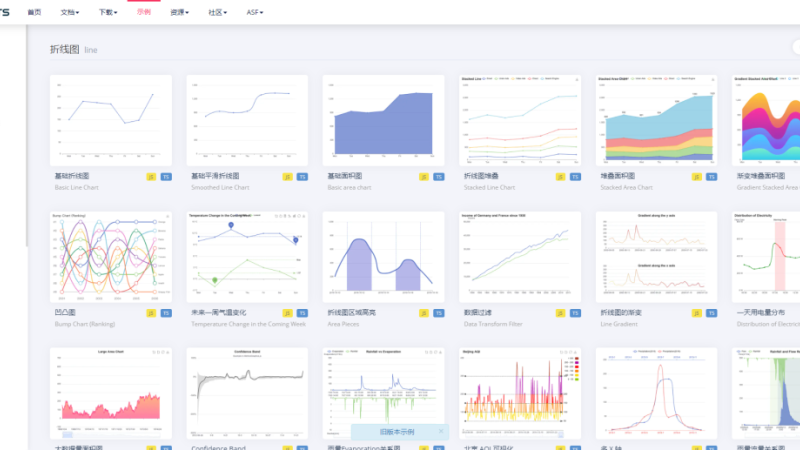Open the 资源 dropdown in navbar
Image resolution: width=800 pixels, height=450 pixels.
click(x=180, y=12)
